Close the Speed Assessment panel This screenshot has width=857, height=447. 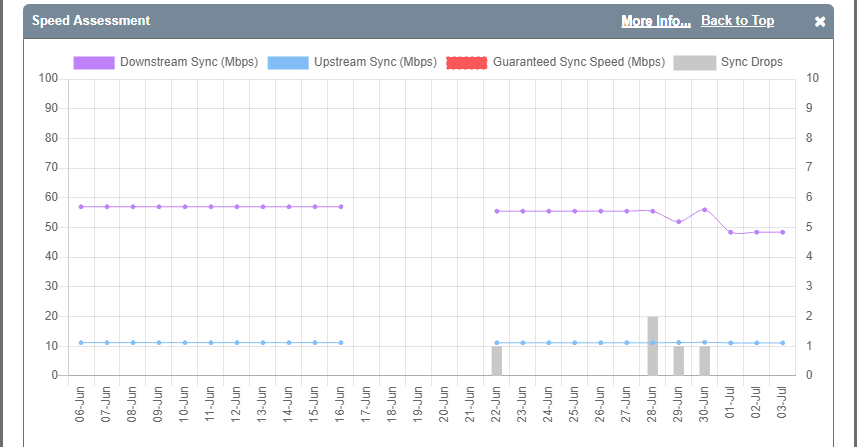[820, 21]
